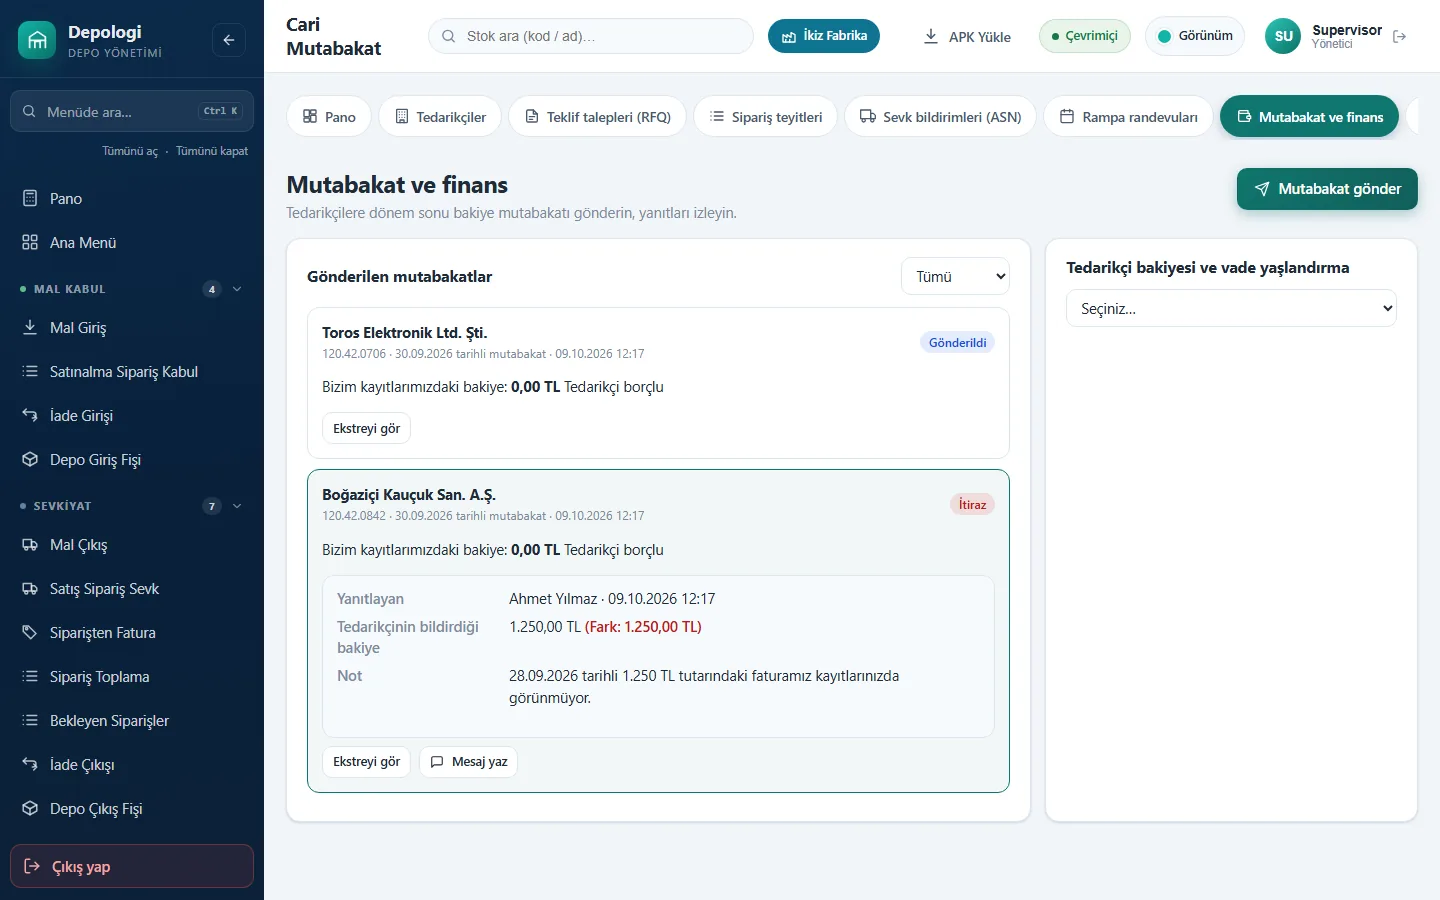This screenshot has width=1440, height=900.
Task: Open Siparişten Fatura
Action: pyautogui.click(x=132, y=633)
